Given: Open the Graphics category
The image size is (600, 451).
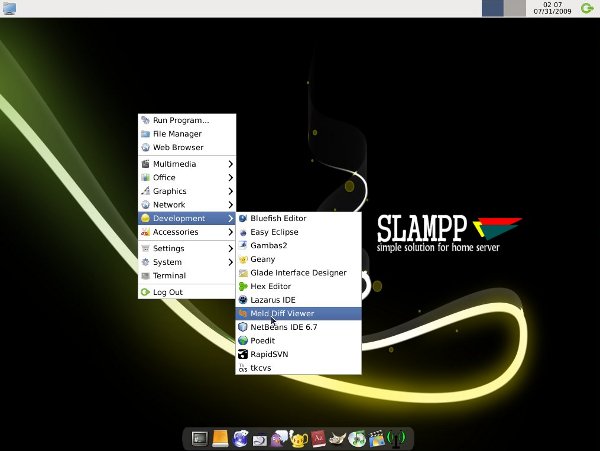Looking at the screenshot, I should click(187, 191).
